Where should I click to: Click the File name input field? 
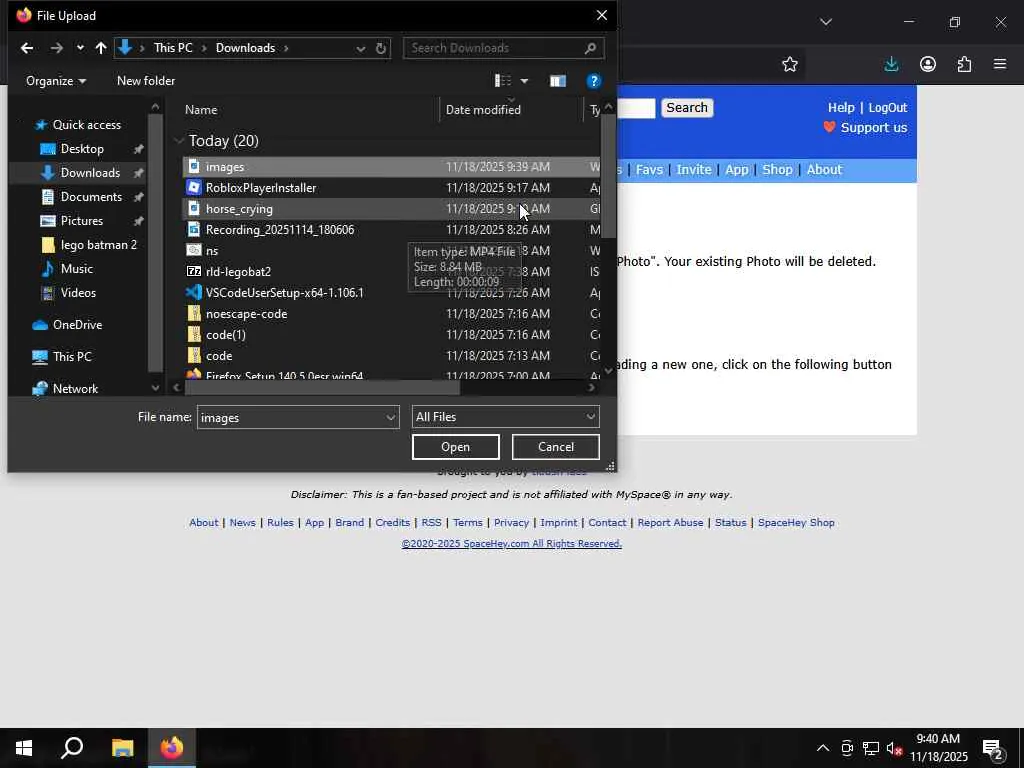[x=290, y=418]
